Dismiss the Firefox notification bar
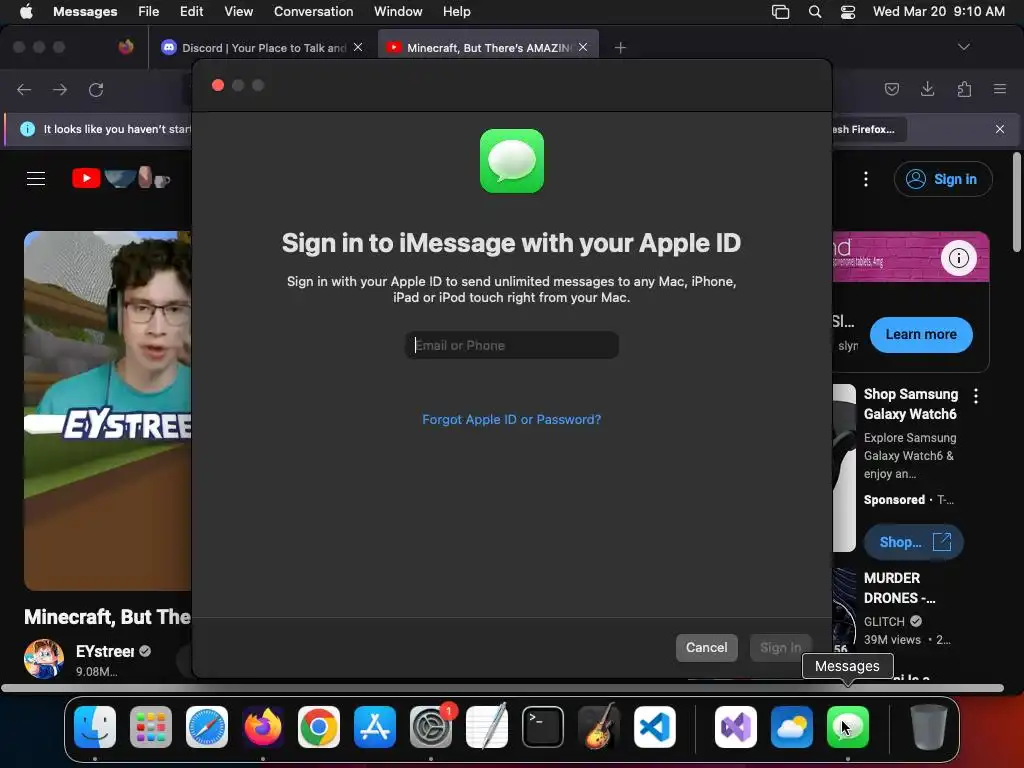The image size is (1024, 768). click(1000, 129)
